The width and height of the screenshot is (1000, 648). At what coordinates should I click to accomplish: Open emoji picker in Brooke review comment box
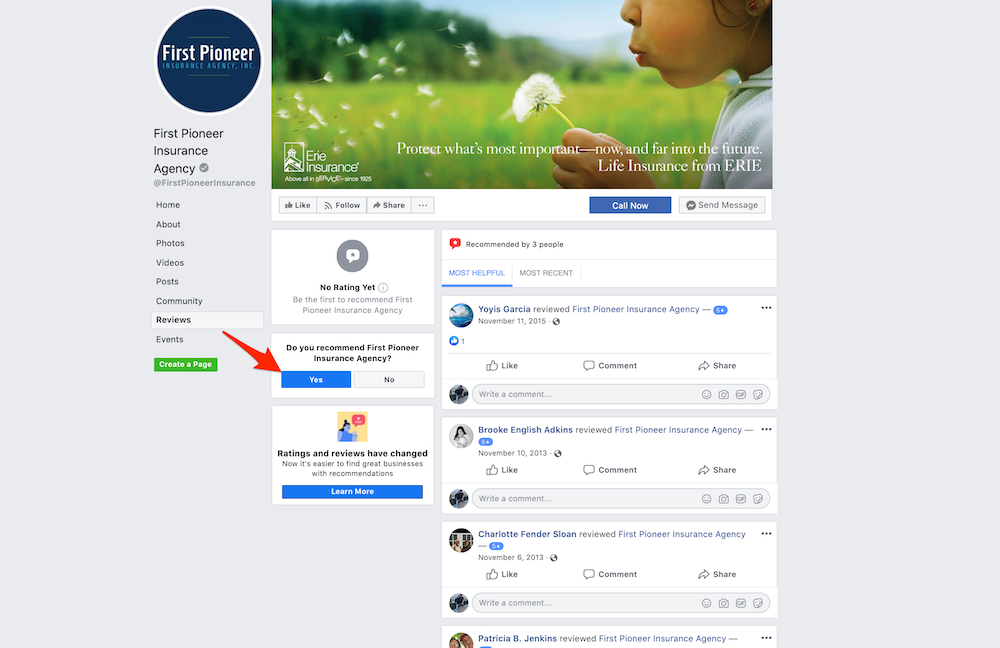pyautogui.click(x=707, y=499)
